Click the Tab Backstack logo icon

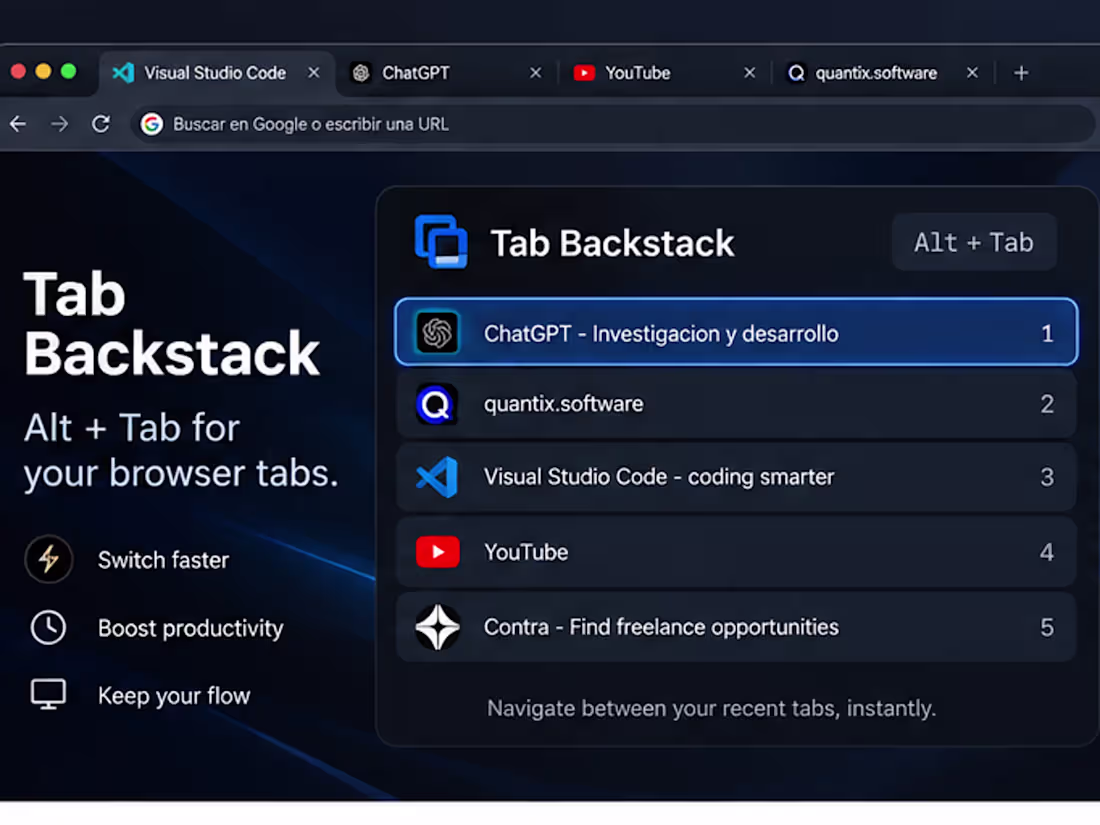coord(441,242)
